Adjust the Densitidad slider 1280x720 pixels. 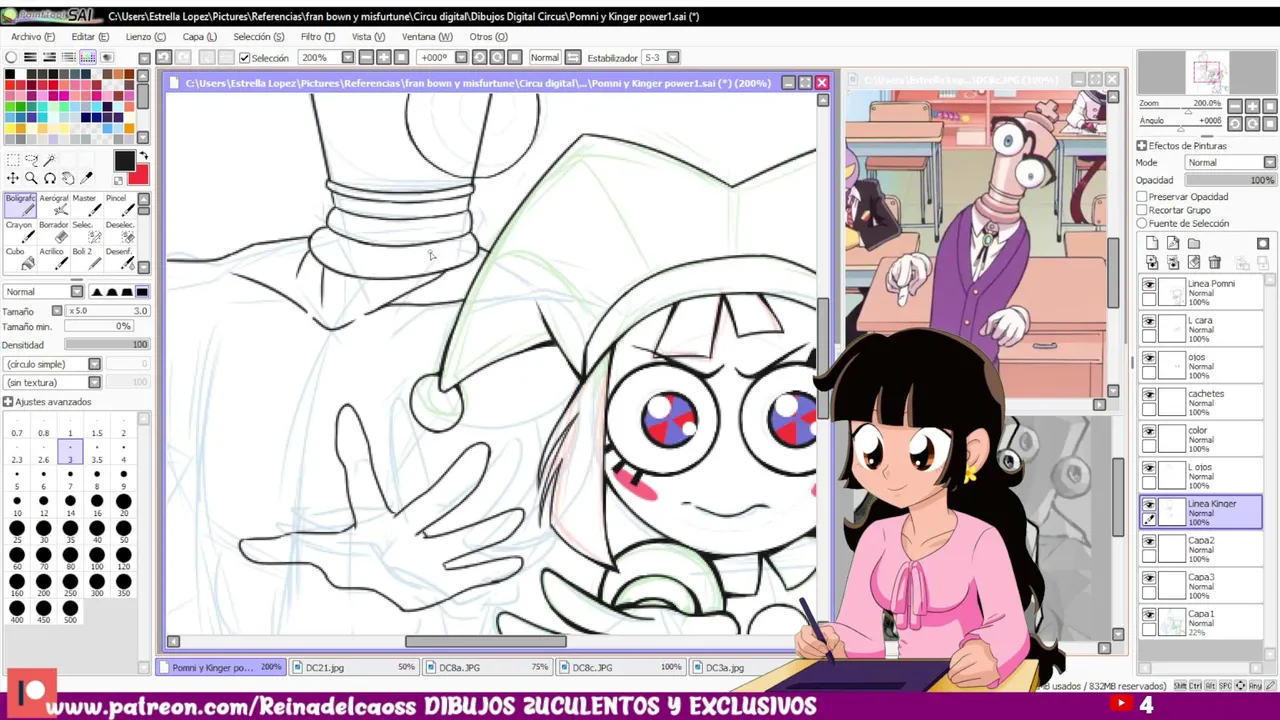pos(107,345)
